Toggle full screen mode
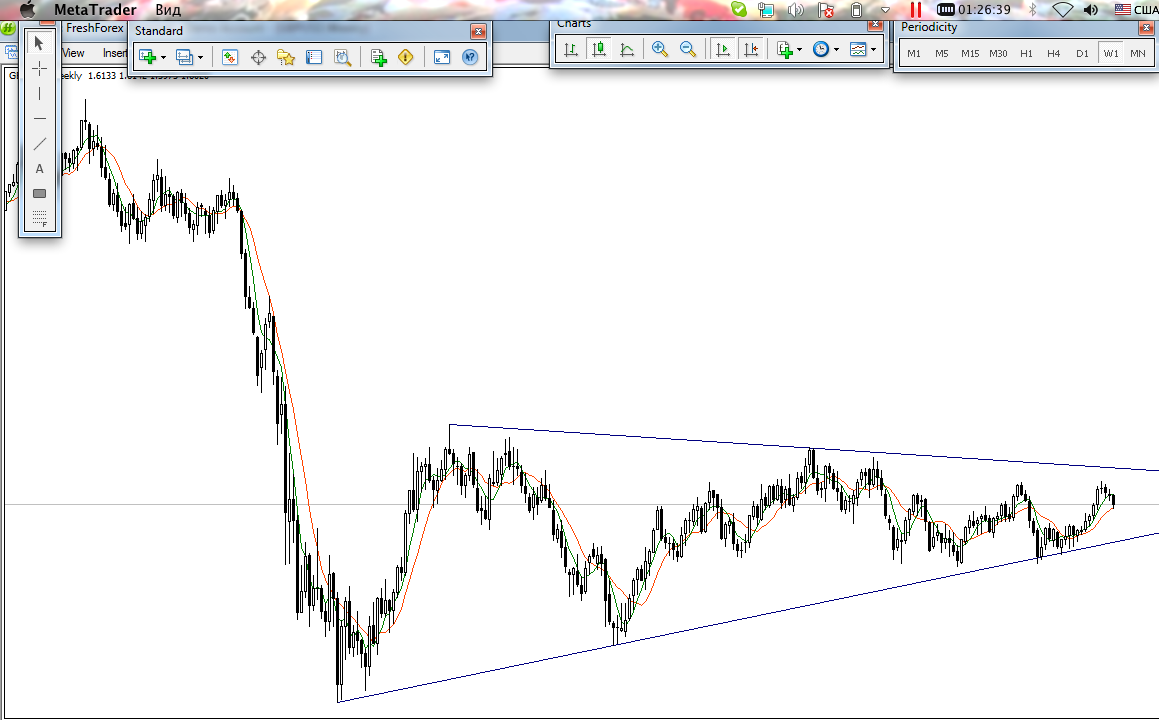Screen dimensions: 1159x720 coord(442,57)
